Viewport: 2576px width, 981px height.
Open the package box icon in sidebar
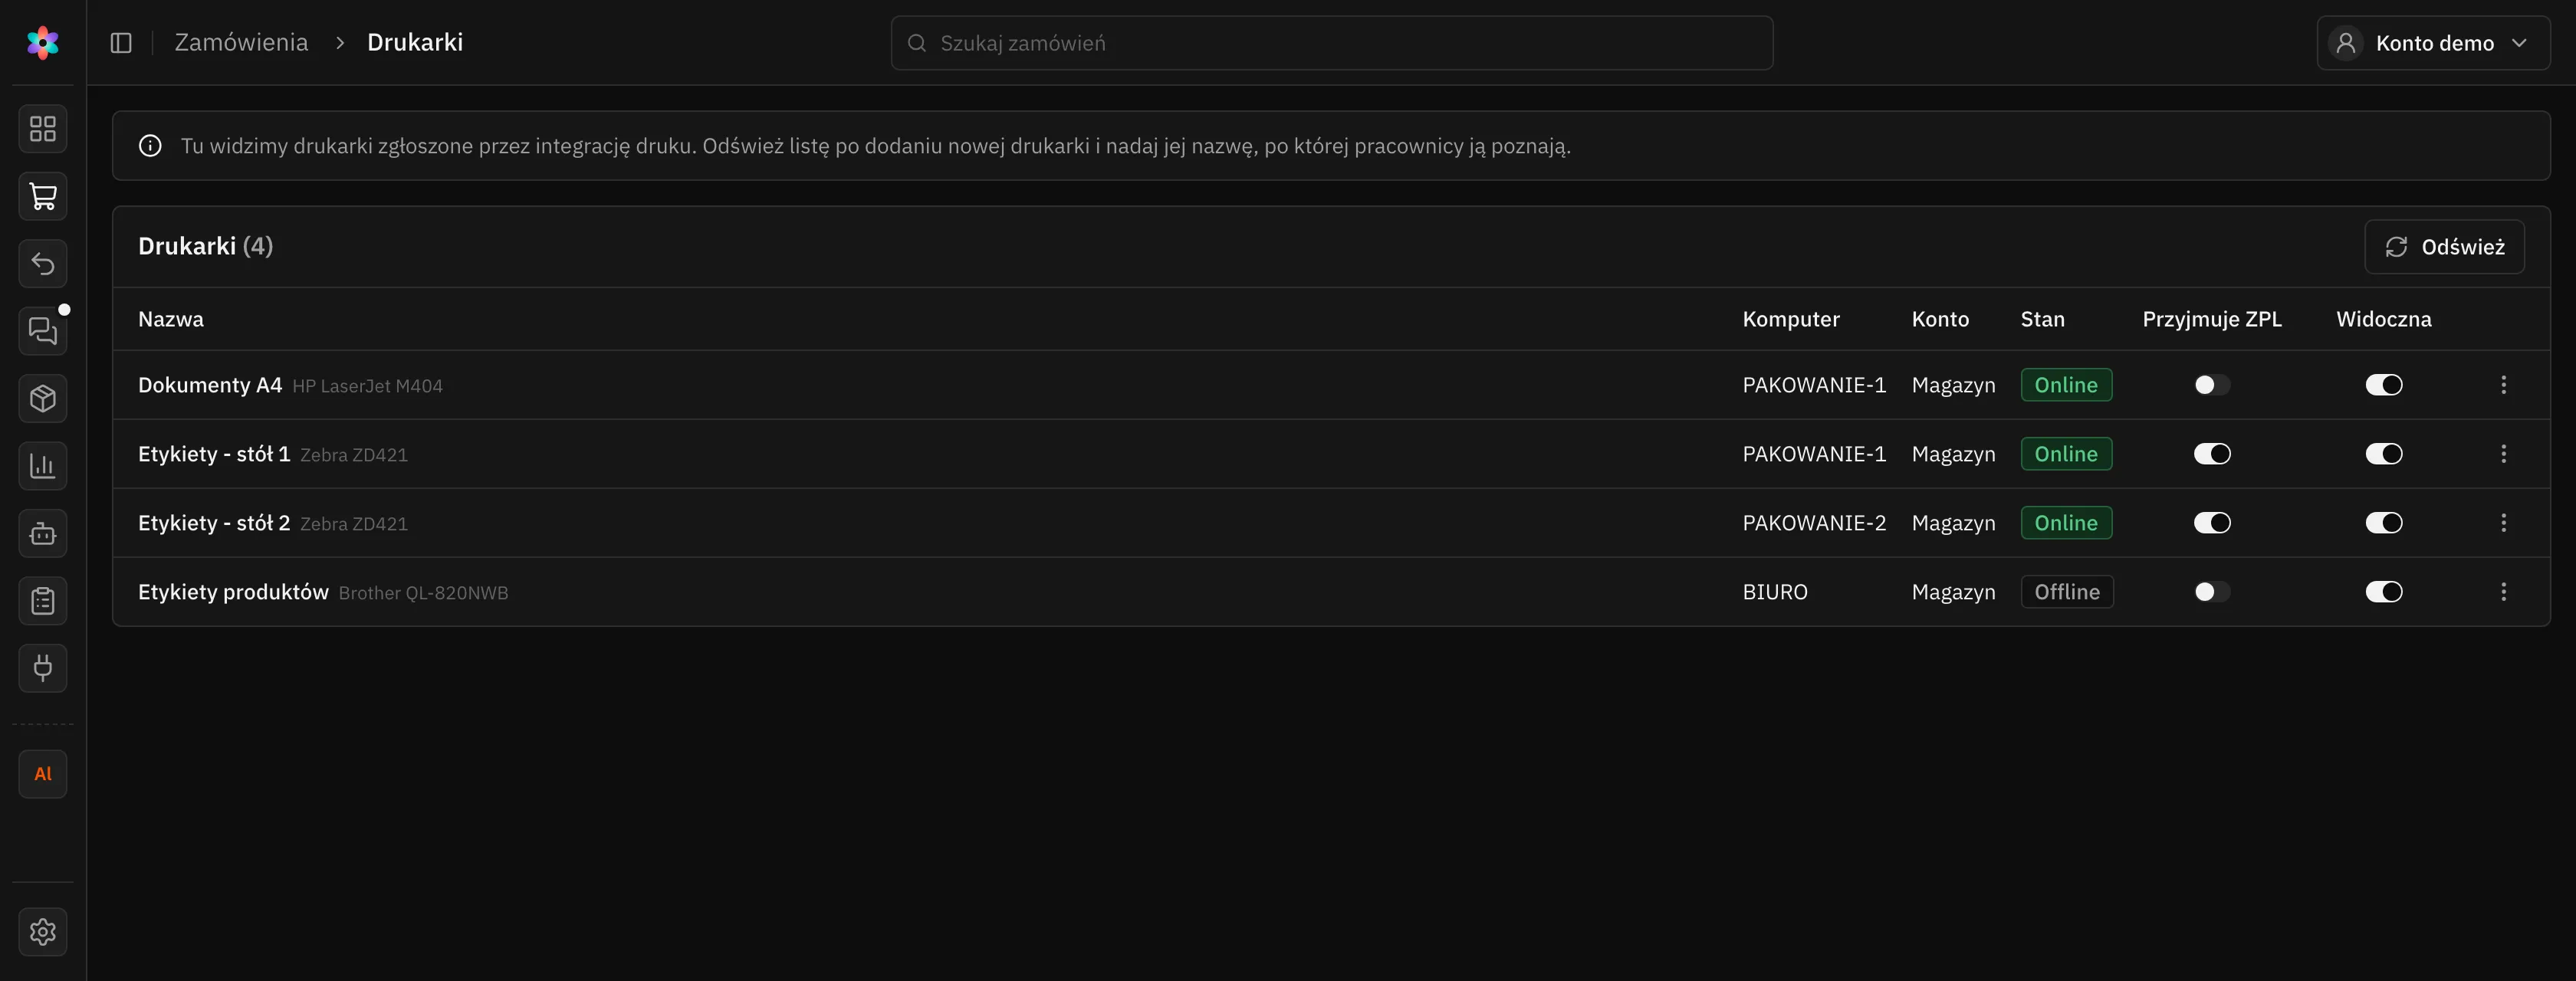point(43,399)
